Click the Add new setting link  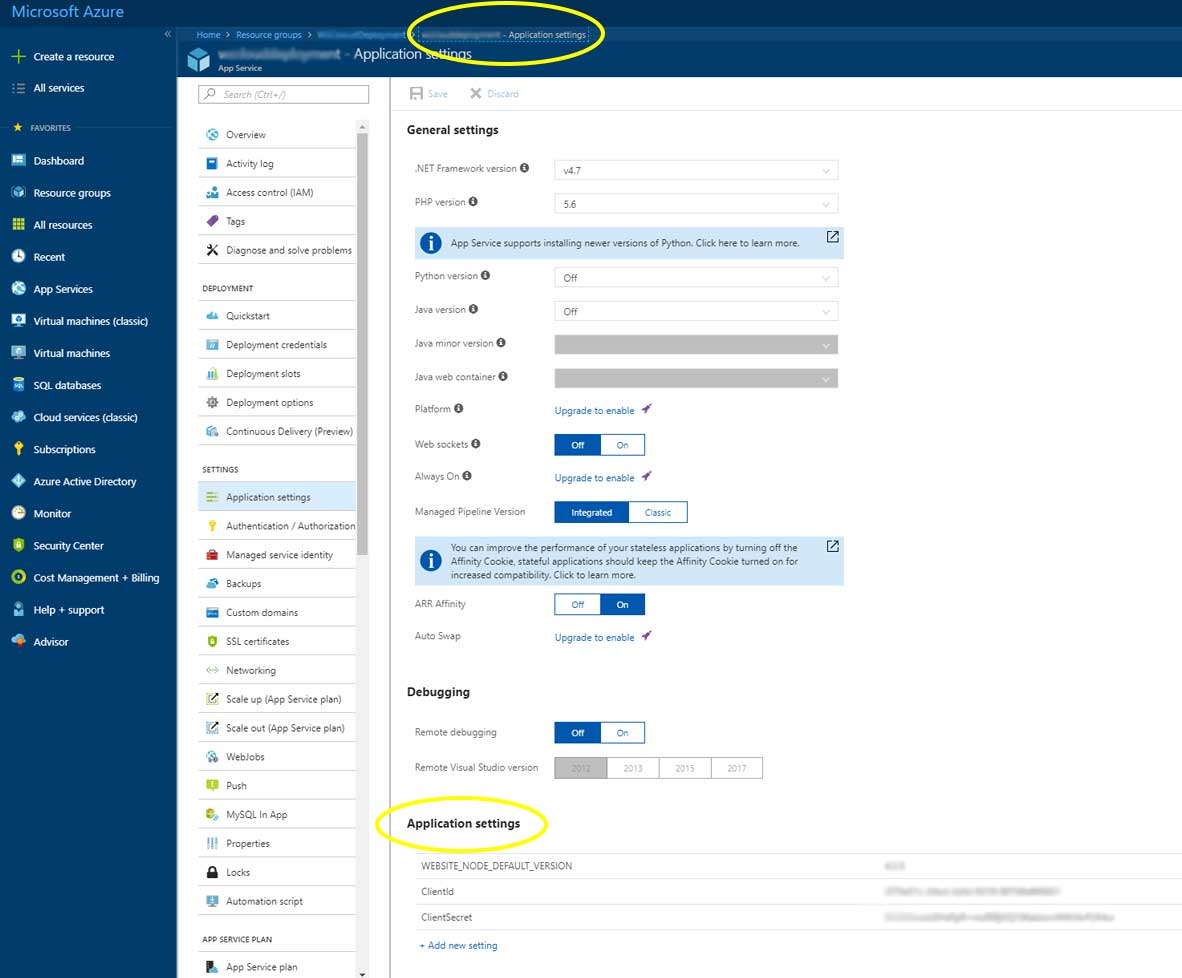458,946
